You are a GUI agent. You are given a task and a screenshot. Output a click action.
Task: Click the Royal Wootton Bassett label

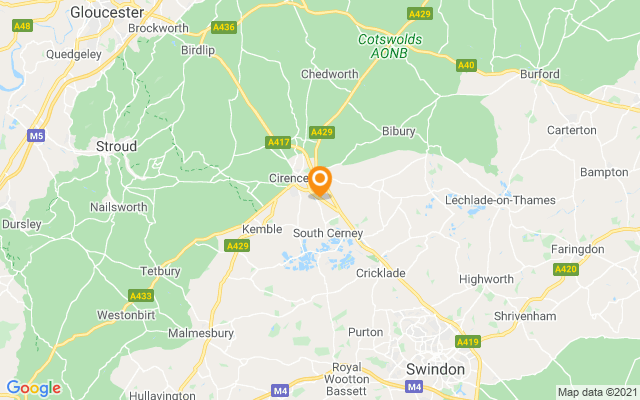347,379
